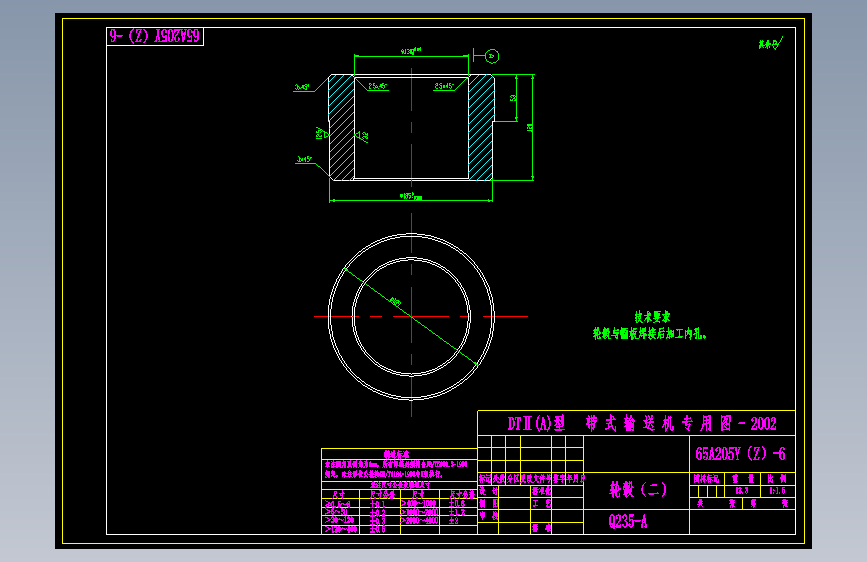Select the datum circle symbol beside top dimension
This screenshot has height=562, width=867.
[492, 56]
